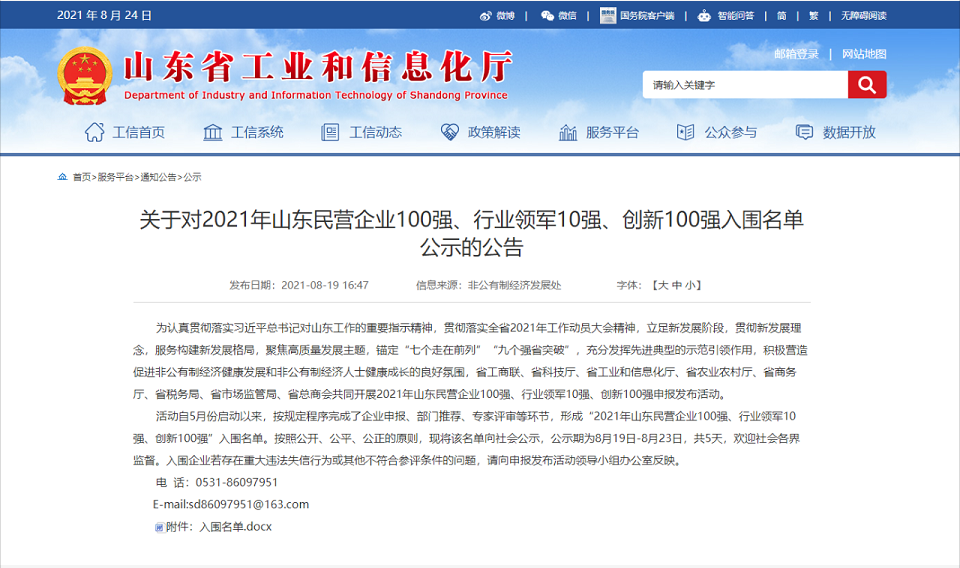This screenshot has height=568, width=960.
Task: Open the 网站地图 link
Action: [864, 54]
